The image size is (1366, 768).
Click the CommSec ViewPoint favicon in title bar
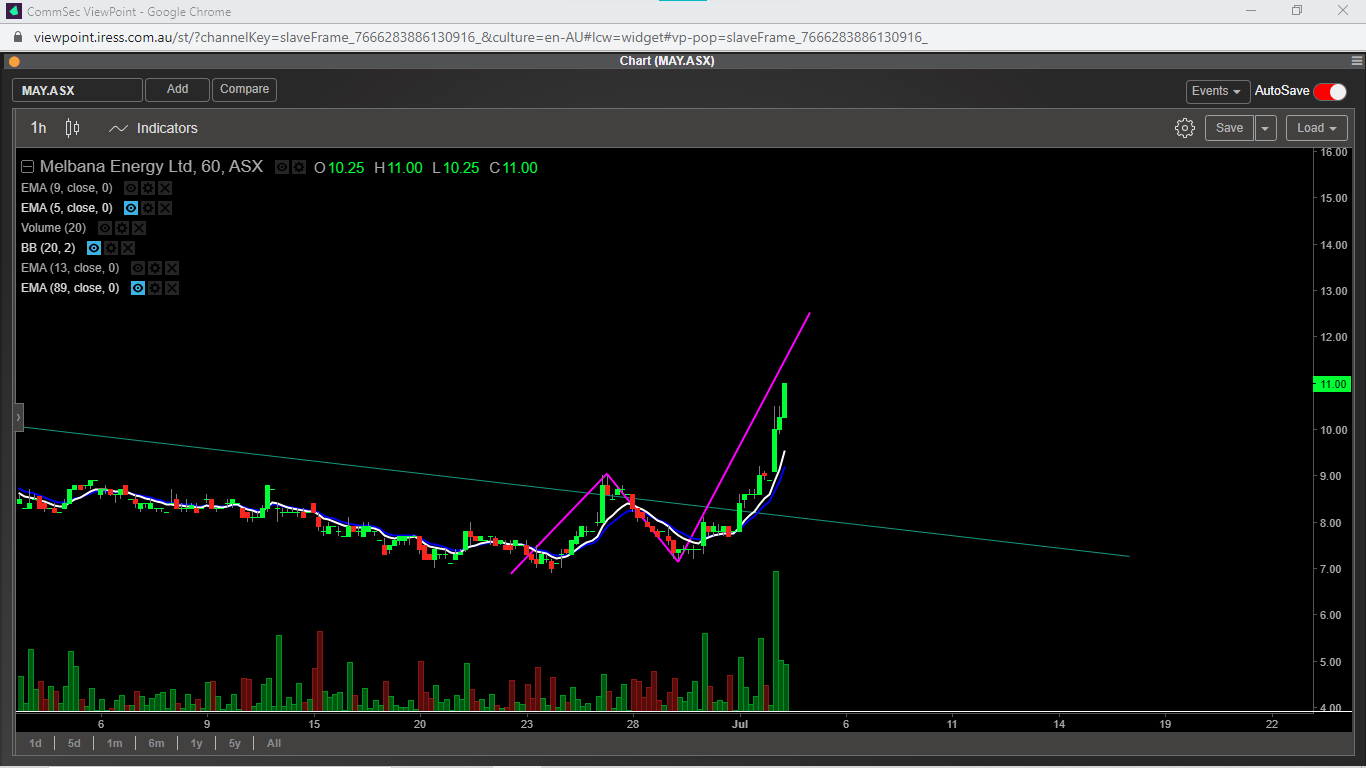(x=14, y=11)
